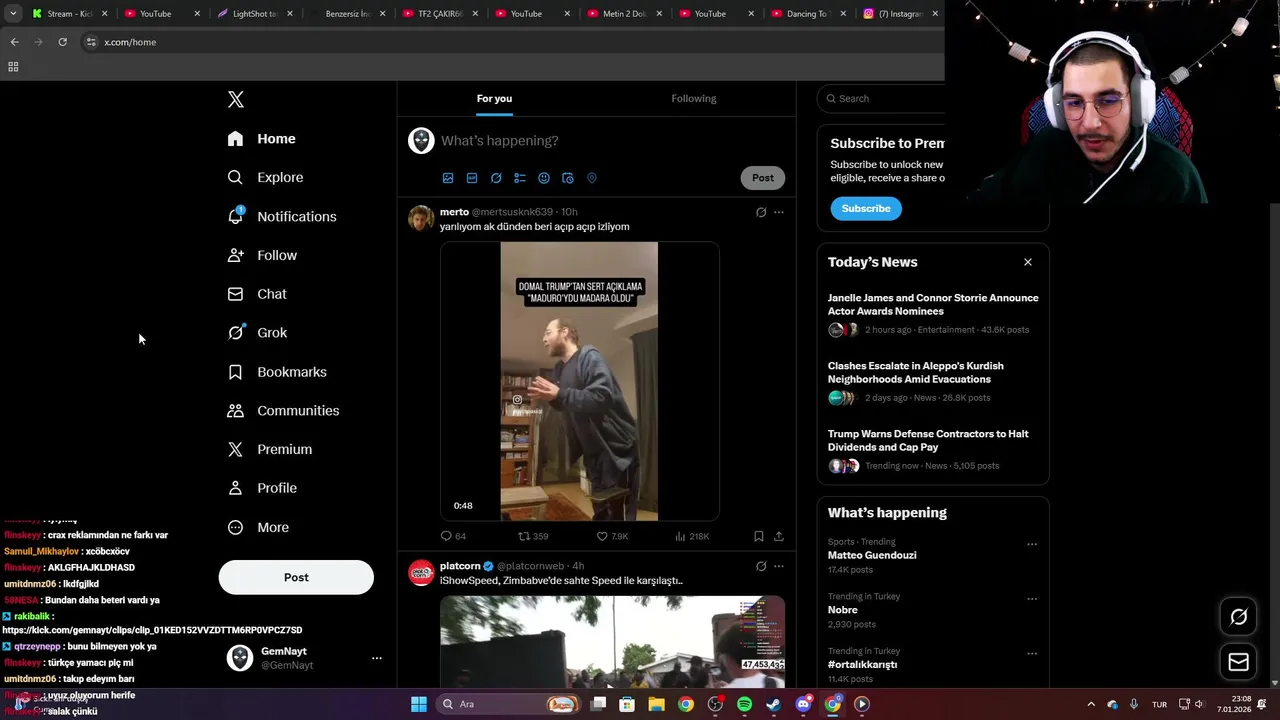This screenshot has width=1280, height=720.
Task: Open the floating messages envelope button
Action: tap(1238, 662)
